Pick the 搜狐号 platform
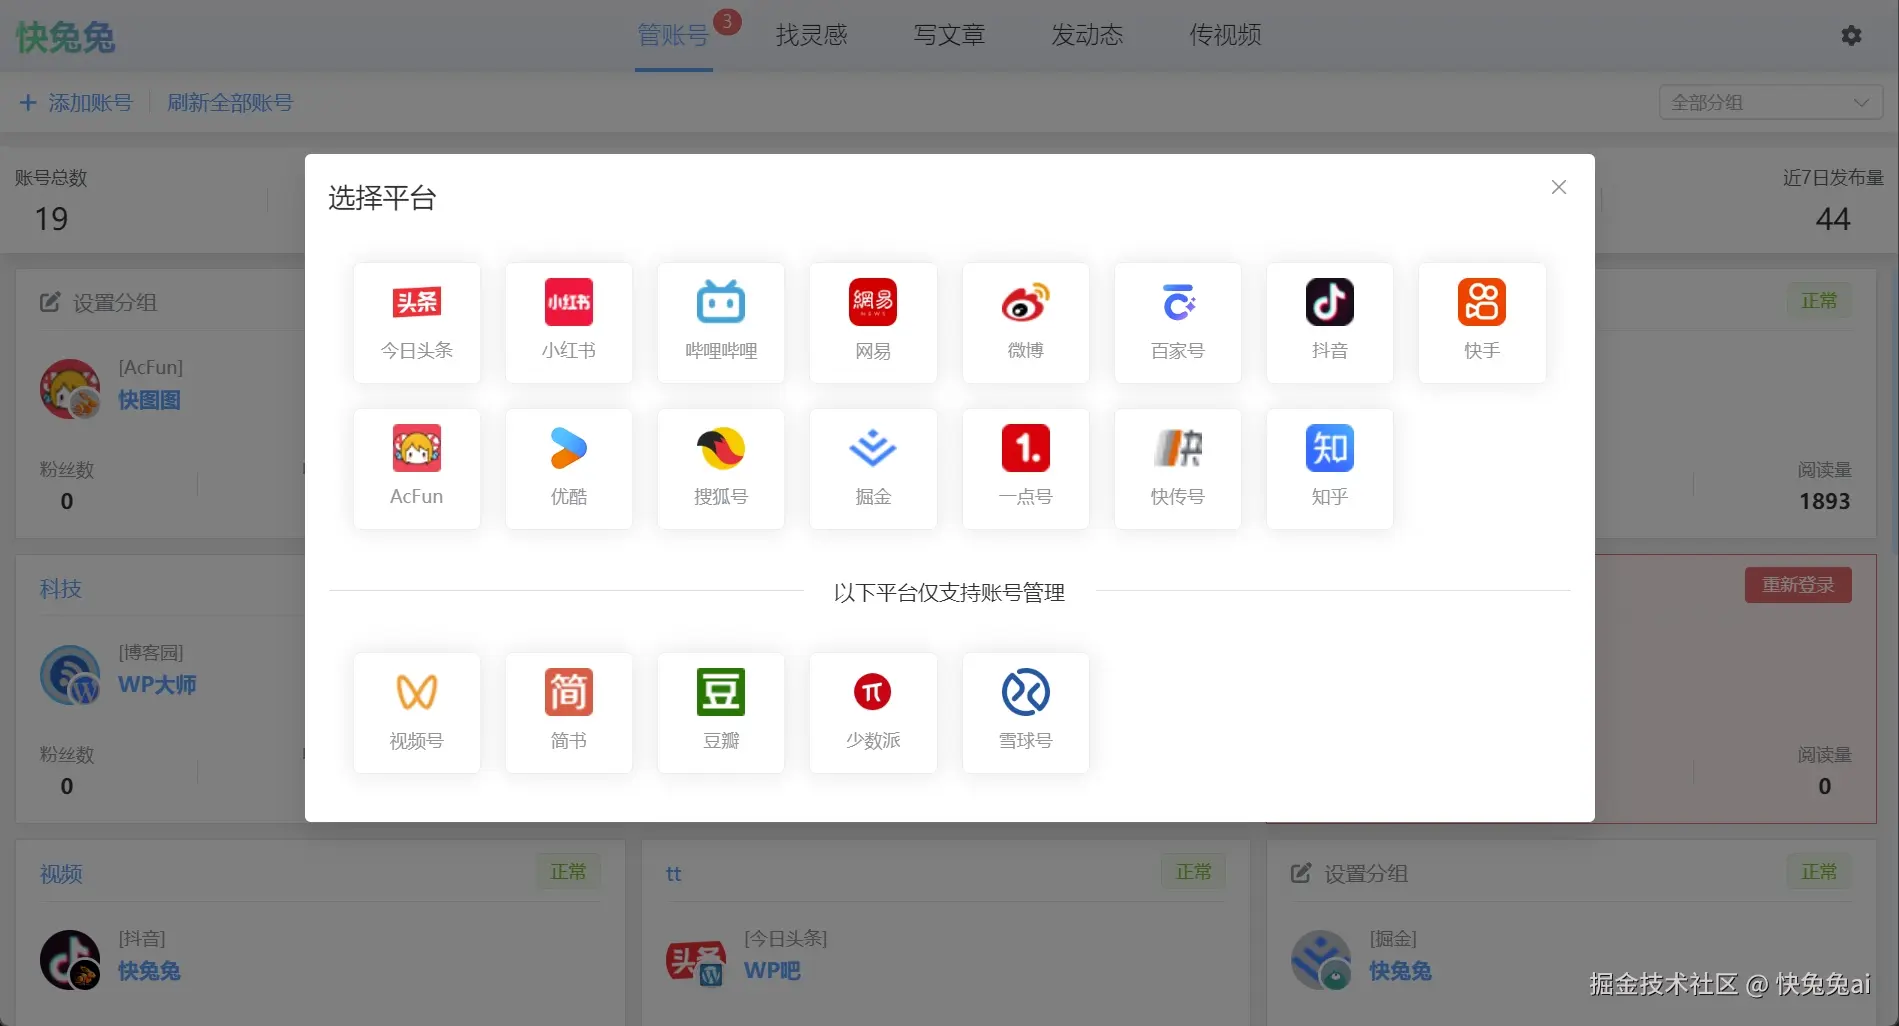This screenshot has width=1899, height=1026. coord(721,468)
